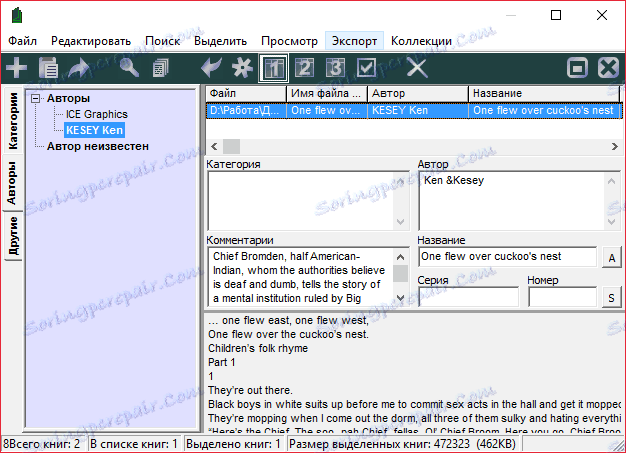This screenshot has height=453, width=626.
Task: Click the S button beside Номер
Action: coord(612,298)
